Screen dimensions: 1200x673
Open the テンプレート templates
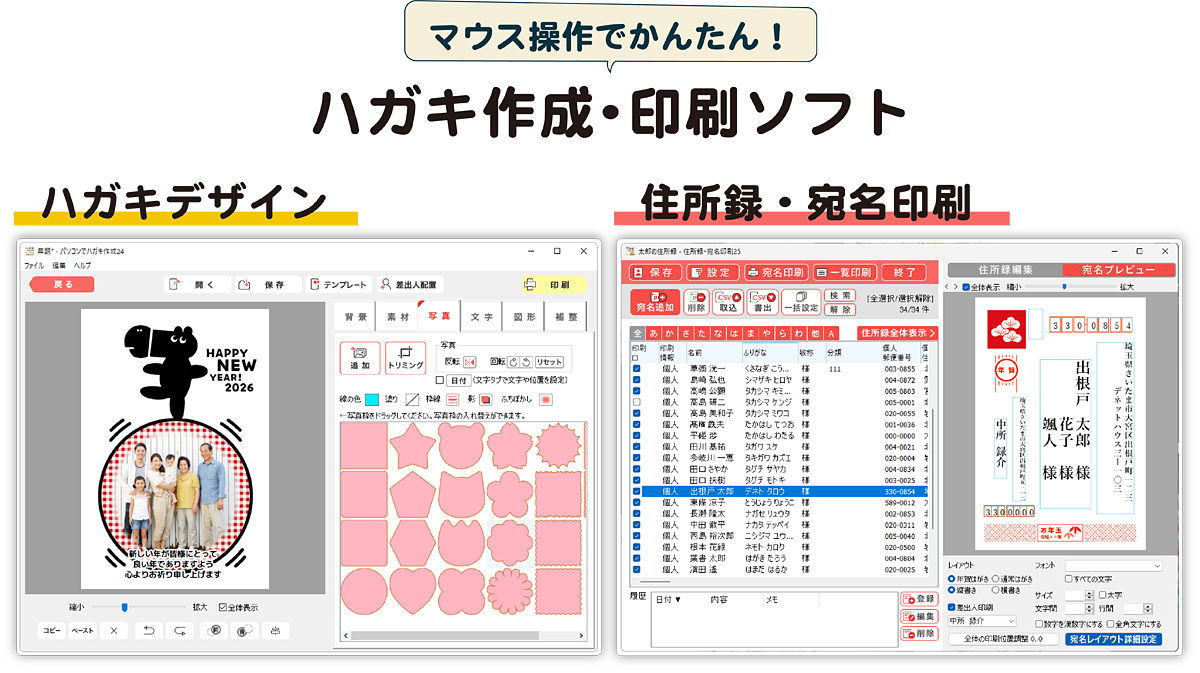[x=339, y=285]
